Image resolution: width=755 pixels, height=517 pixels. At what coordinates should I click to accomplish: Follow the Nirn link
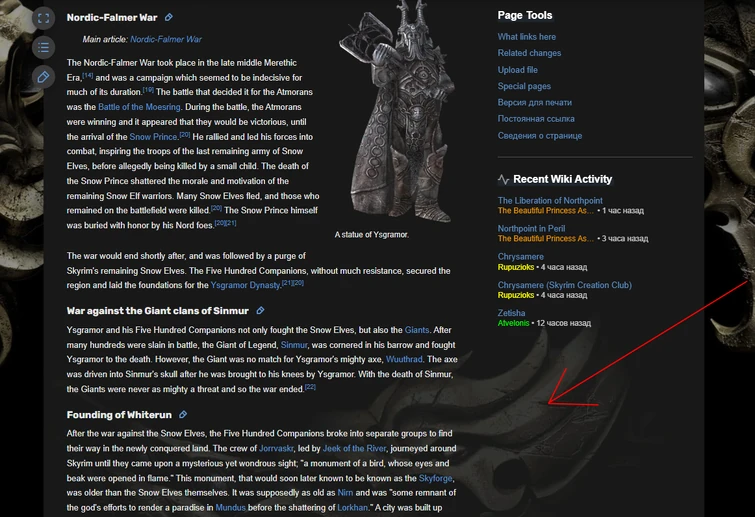(x=345, y=492)
